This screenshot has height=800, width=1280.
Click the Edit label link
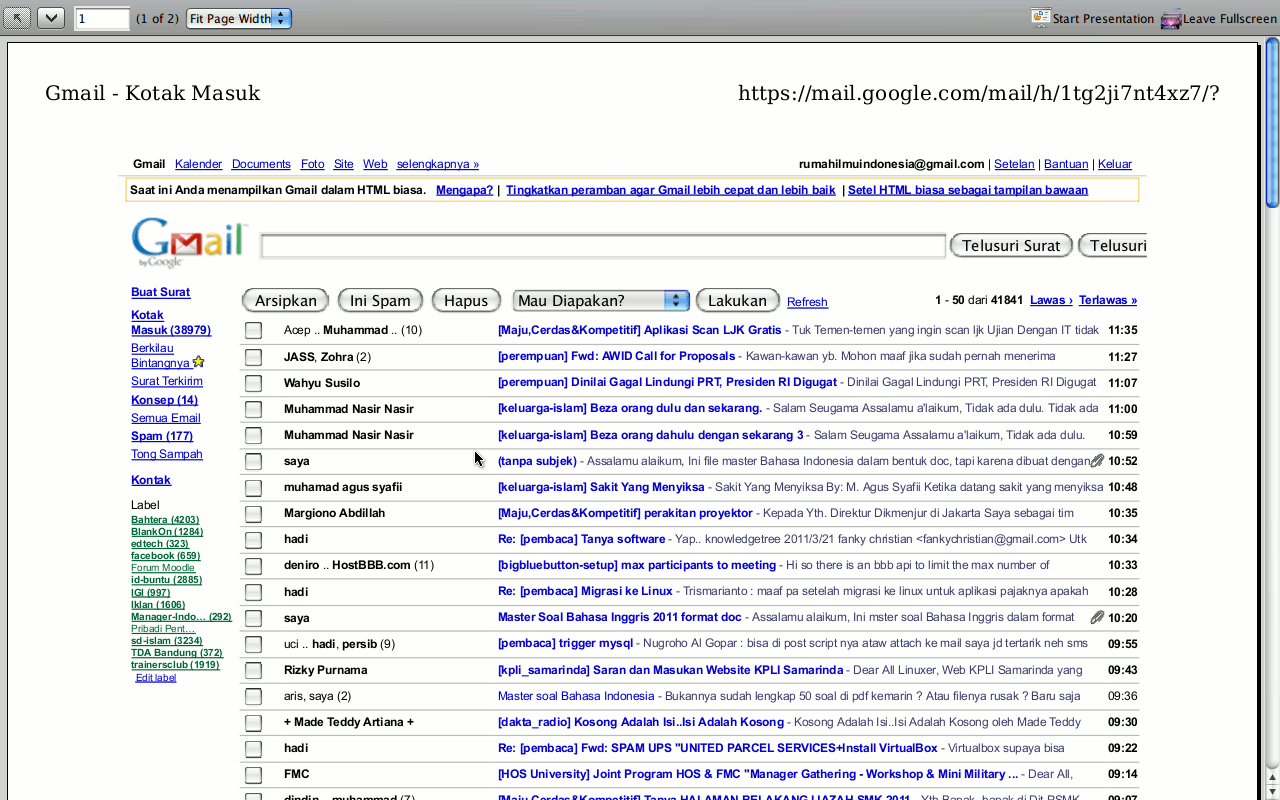(x=156, y=678)
